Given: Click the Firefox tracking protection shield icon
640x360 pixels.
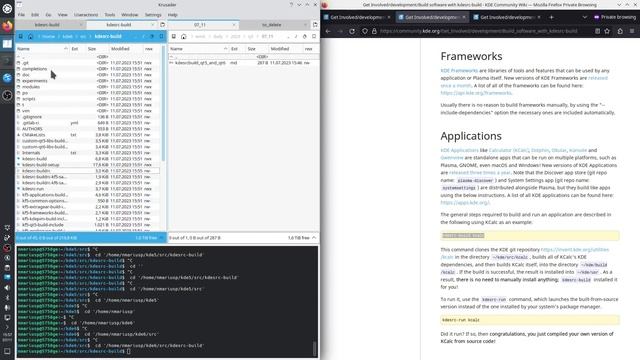Looking at the screenshot, I should (x=365, y=31).
